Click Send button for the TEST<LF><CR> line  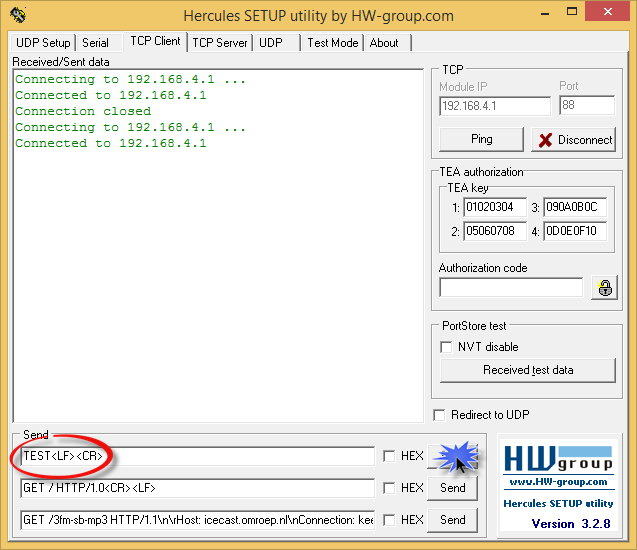click(x=452, y=456)
